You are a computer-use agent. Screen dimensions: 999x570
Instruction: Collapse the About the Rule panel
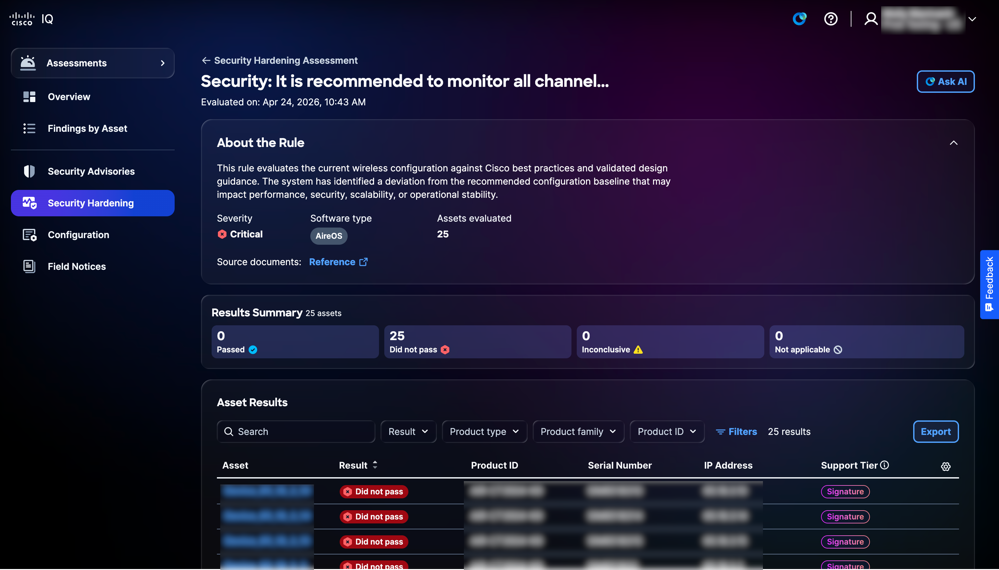pos(954,143)
